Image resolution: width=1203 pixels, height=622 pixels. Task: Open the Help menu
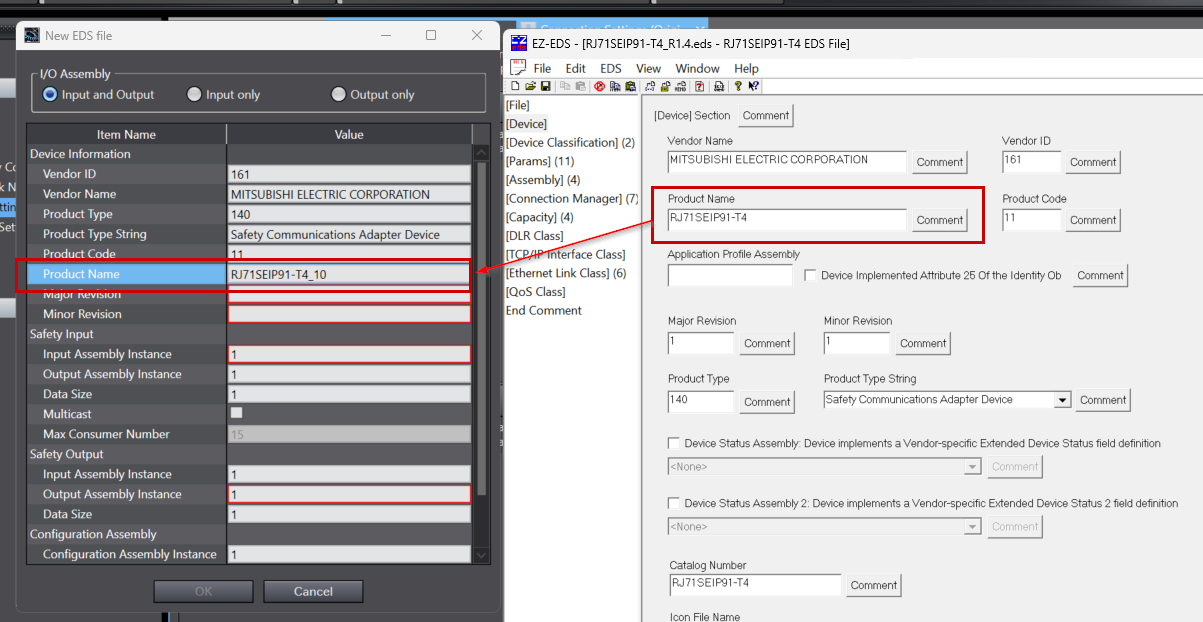(746, 68)
